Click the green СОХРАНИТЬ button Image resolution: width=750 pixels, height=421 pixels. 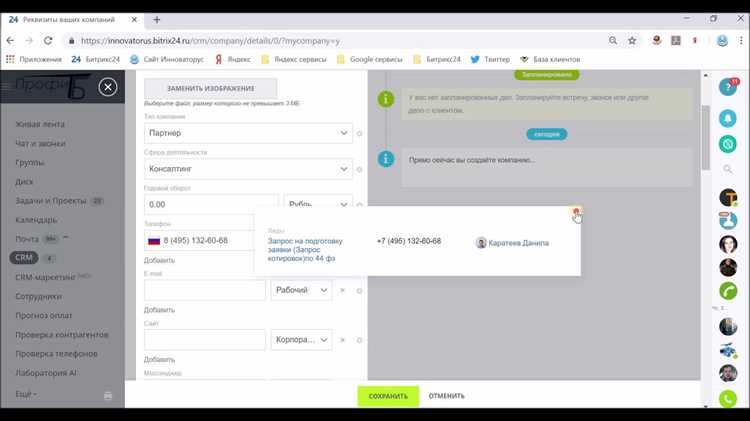388,396
